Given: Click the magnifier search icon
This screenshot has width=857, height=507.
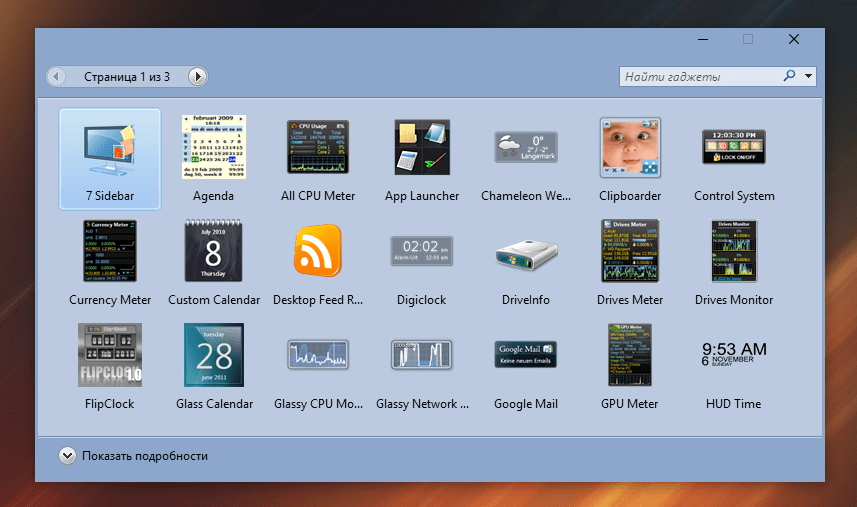Looking at the screenshot, I should tap(789, 76).
